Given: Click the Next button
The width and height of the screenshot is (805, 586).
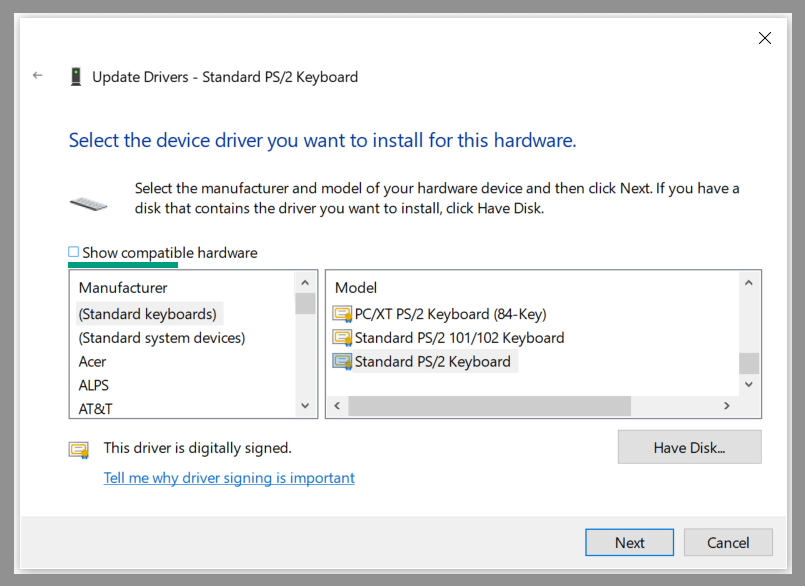Looking at the screenshot, I should pos(629,542).
